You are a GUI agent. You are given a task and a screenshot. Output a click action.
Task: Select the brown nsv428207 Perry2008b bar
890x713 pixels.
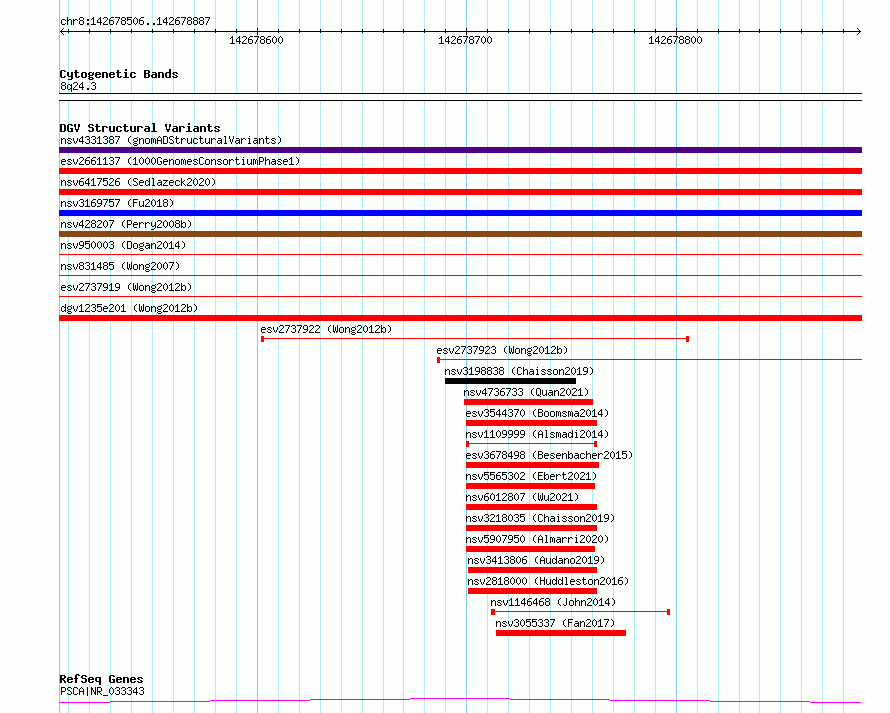coord(460,234)
